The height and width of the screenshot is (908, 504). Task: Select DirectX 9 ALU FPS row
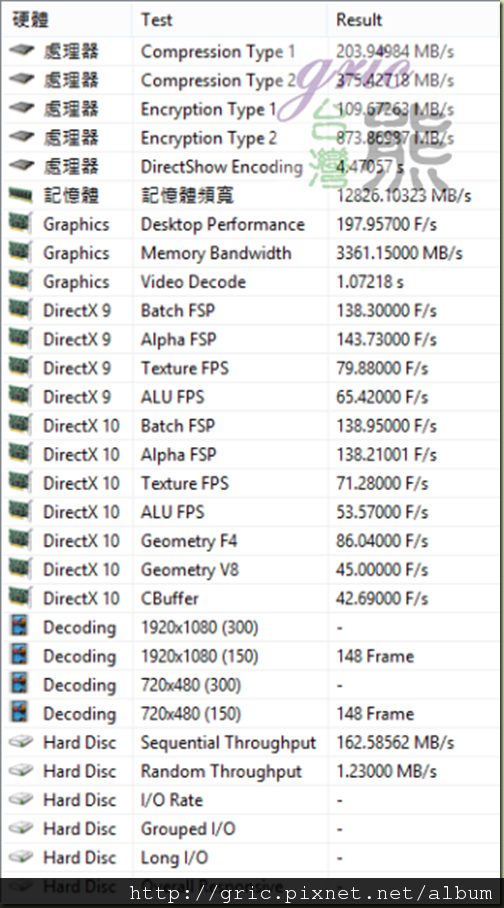[x=251, y=397]
